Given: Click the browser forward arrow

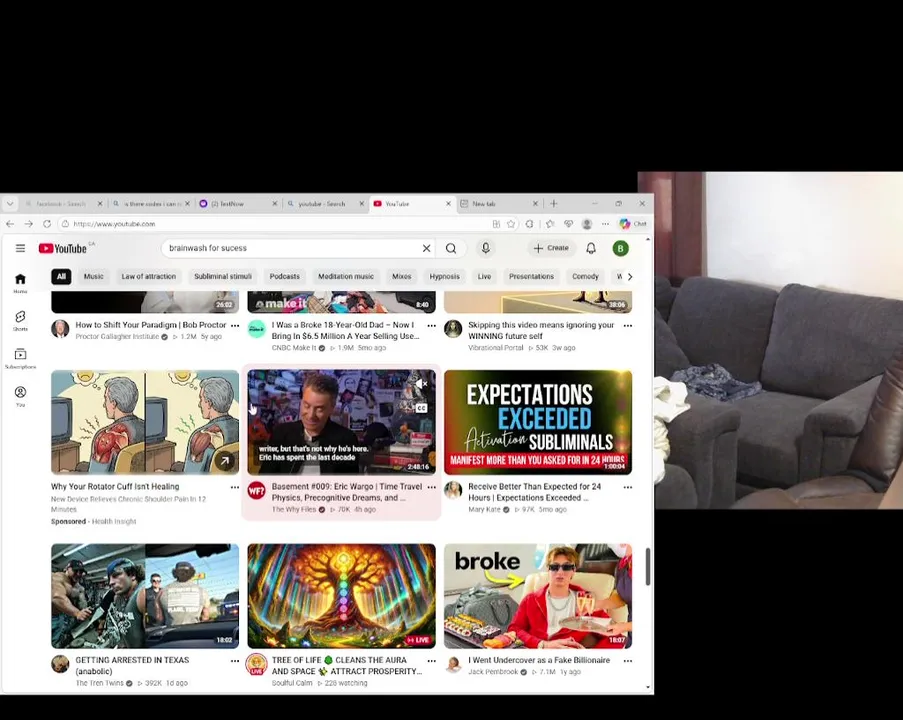Looking at the screenshot, I should click(x=28, y=224).
